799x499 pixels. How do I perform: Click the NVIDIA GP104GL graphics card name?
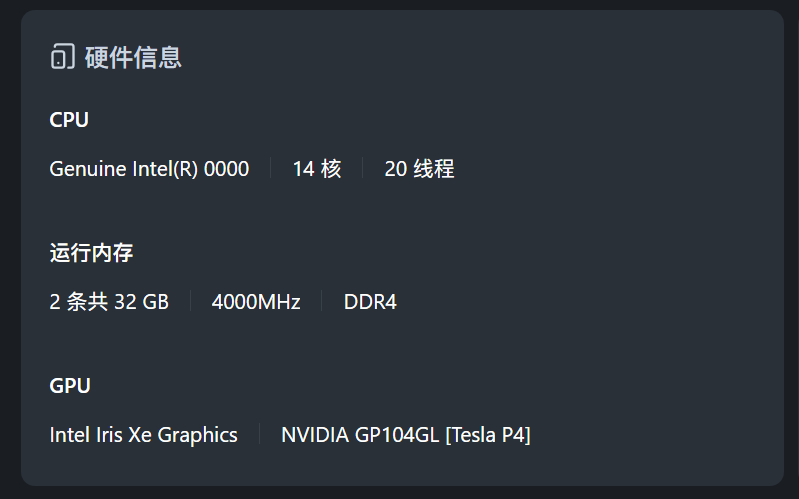click(x=360, y=435)
